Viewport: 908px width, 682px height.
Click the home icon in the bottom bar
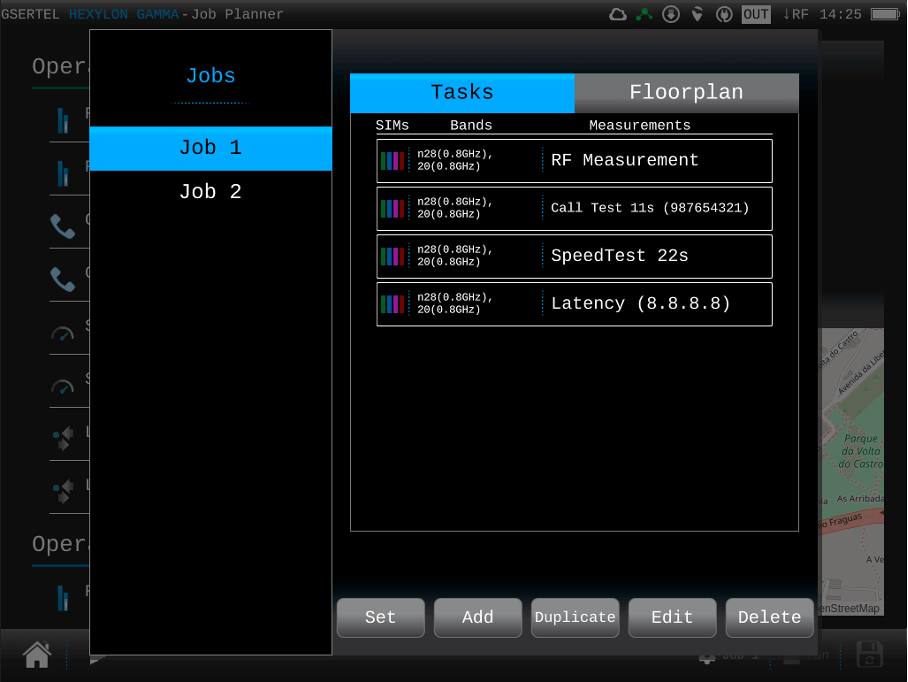(x=37, y=655)
